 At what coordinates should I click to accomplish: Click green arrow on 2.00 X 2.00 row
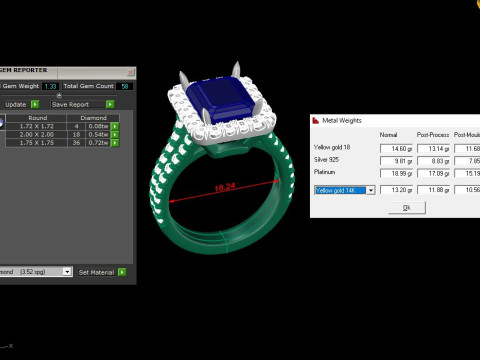115,135
